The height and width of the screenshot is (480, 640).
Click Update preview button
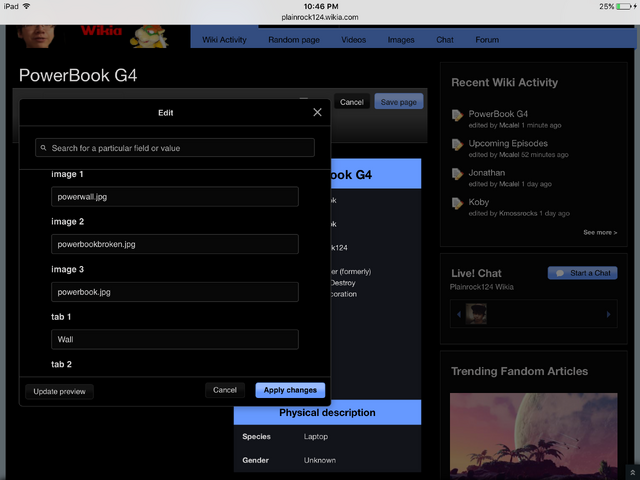60,391
